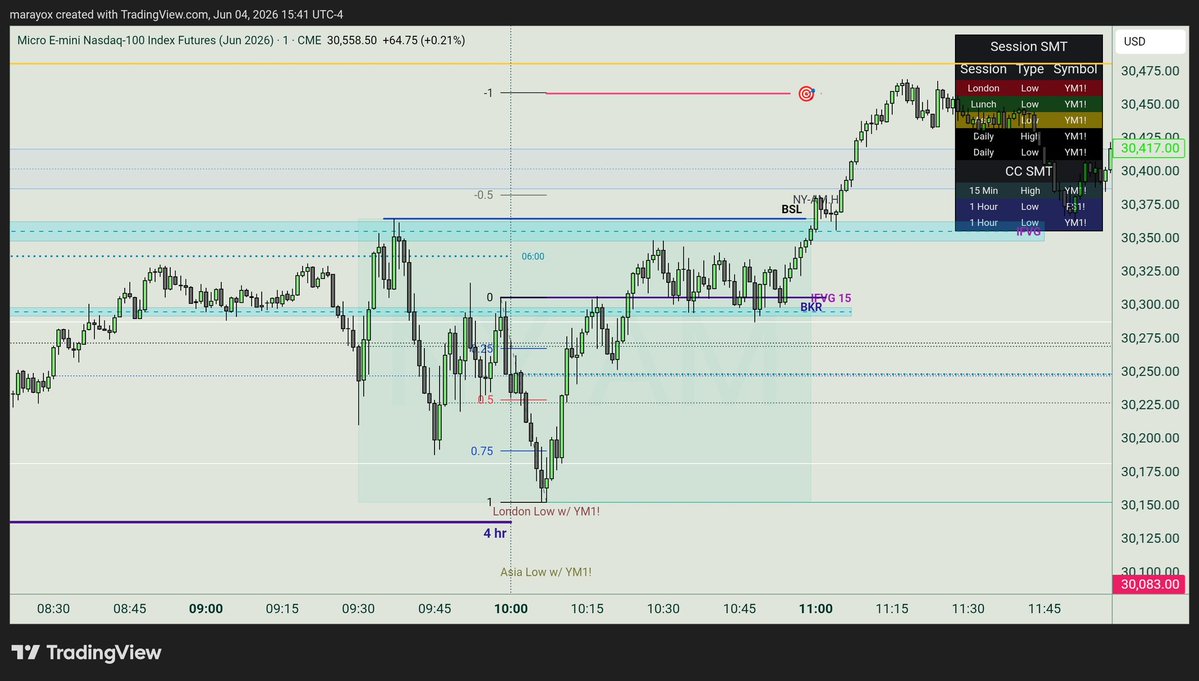
Task: Click the 11:45 time axis label
Action: click(x=1044, y=609)
